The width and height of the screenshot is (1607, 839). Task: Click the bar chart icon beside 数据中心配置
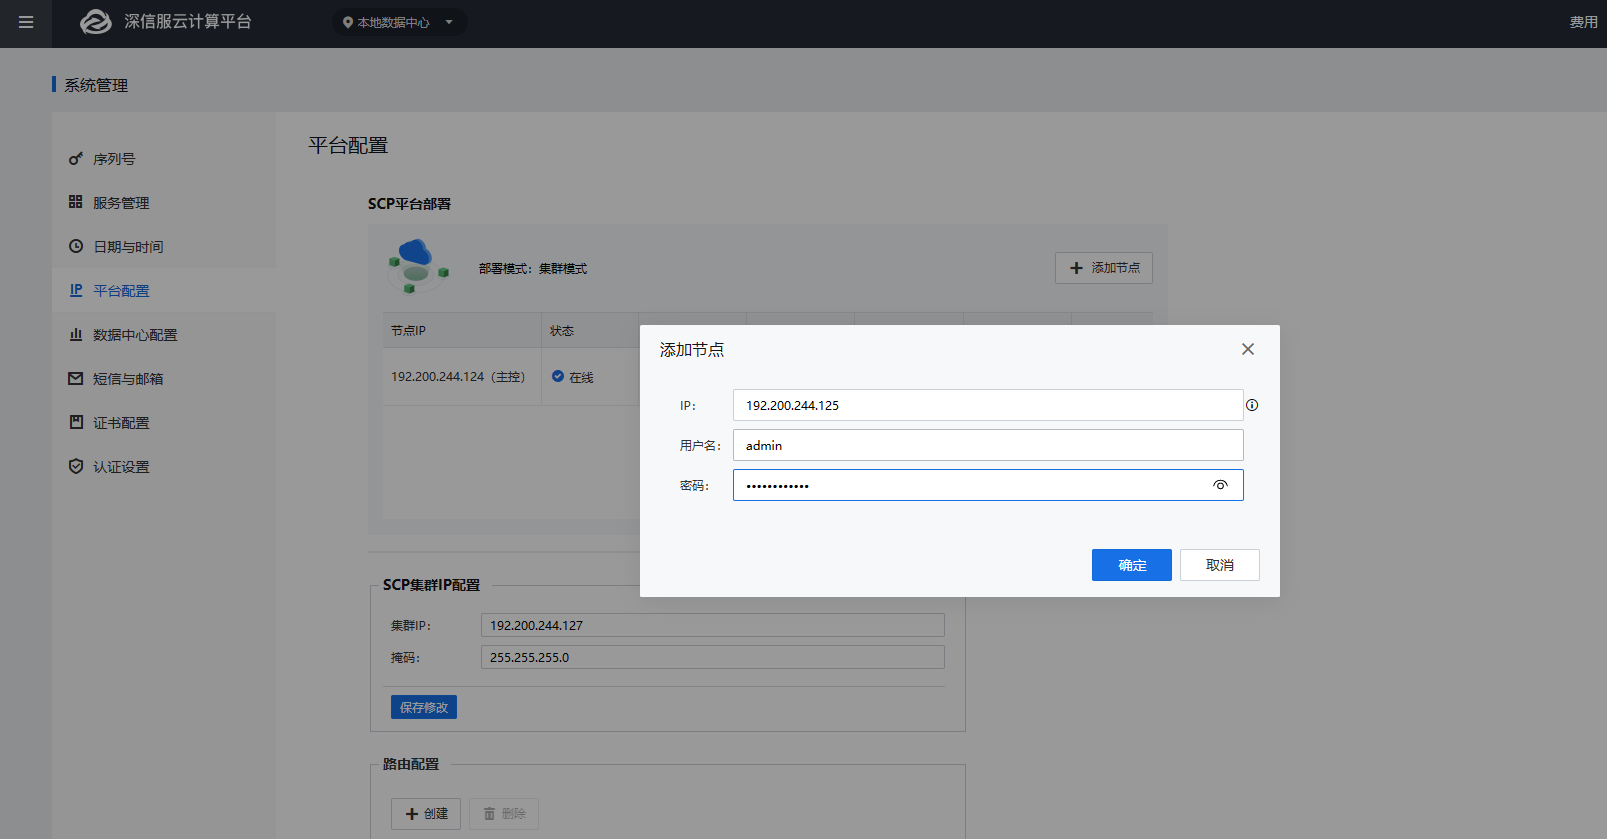[76, 334]
